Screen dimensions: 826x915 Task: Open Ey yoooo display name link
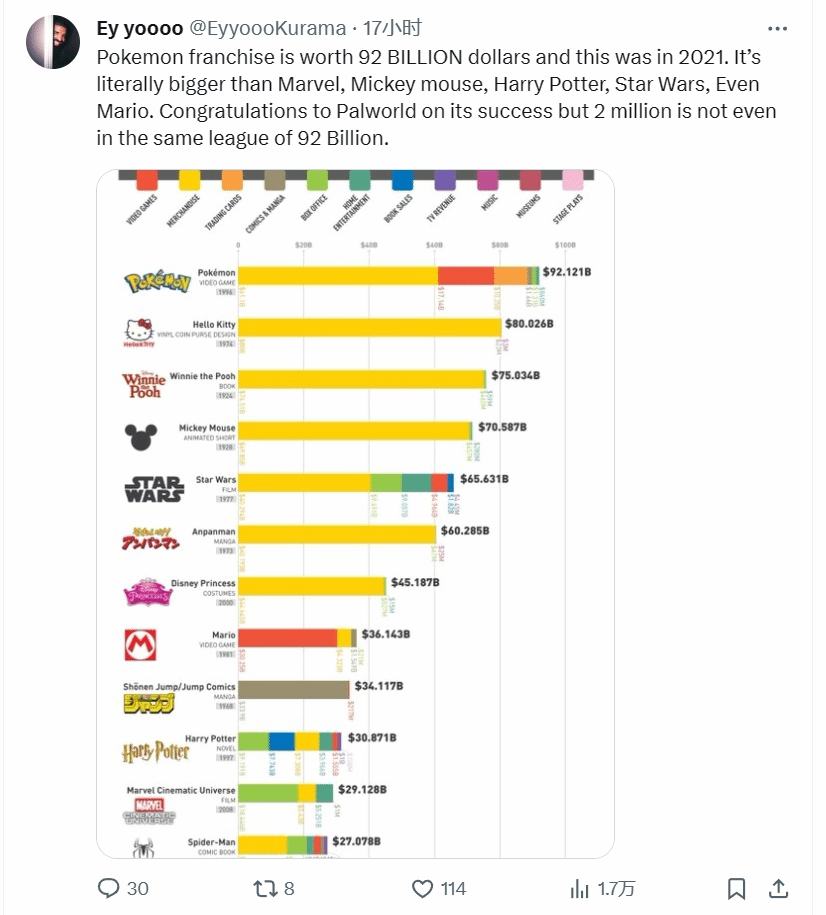pos(139,27)
